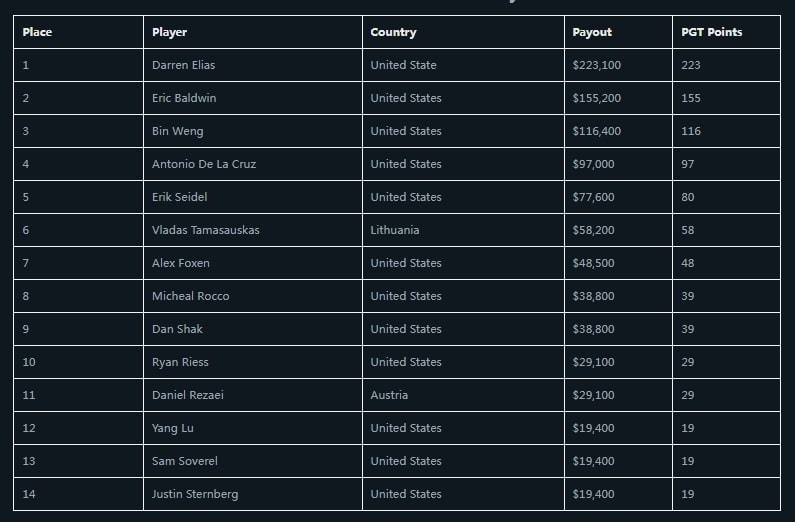Viewport: 795px width, 522px height.
Task: Click the Payout column header
Action: tap(592, 32)
